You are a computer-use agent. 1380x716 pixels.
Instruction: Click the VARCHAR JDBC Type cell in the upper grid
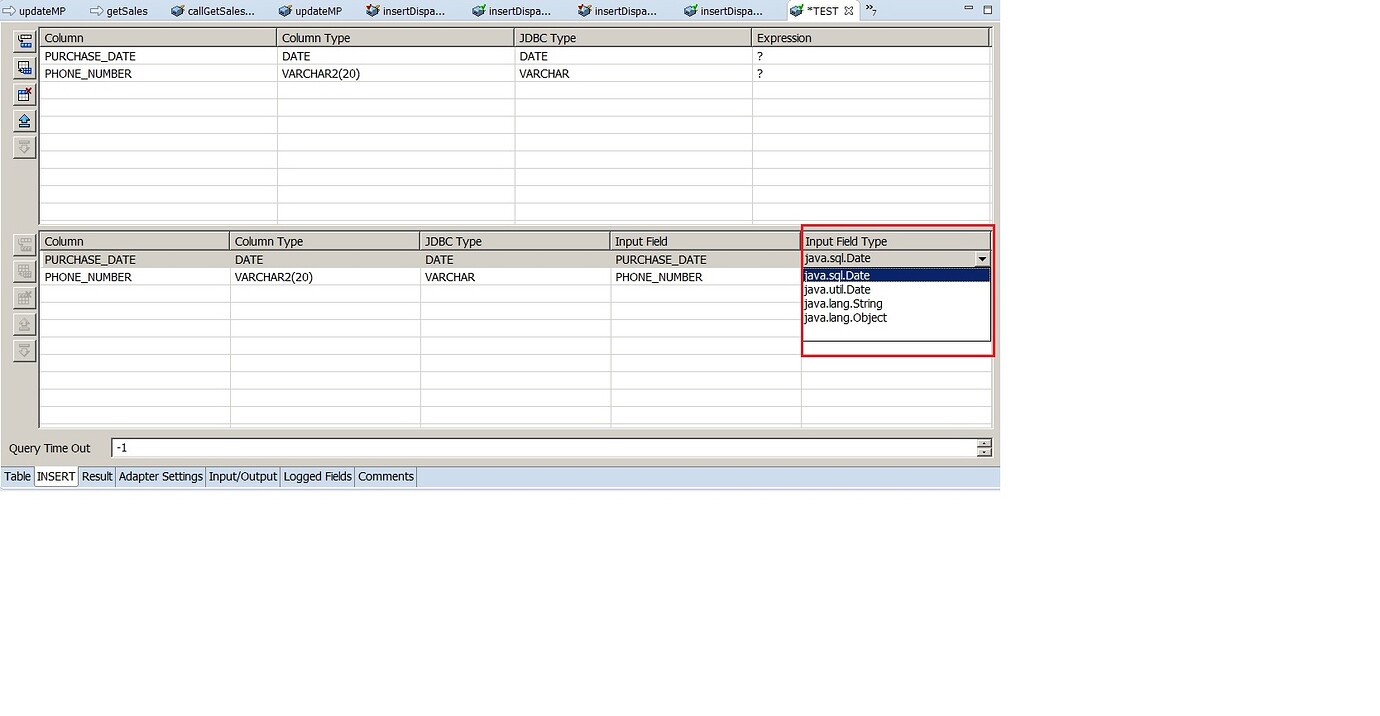click(x=633, y=74)
